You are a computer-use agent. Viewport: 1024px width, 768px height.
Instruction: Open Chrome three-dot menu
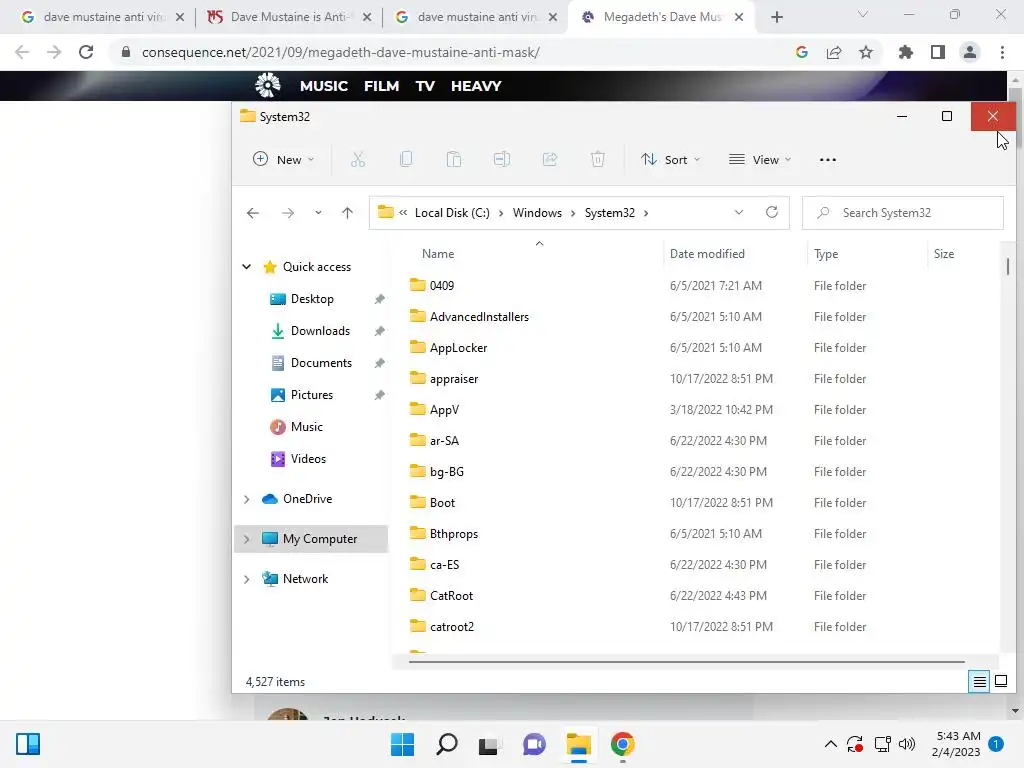coord(1002,52)
